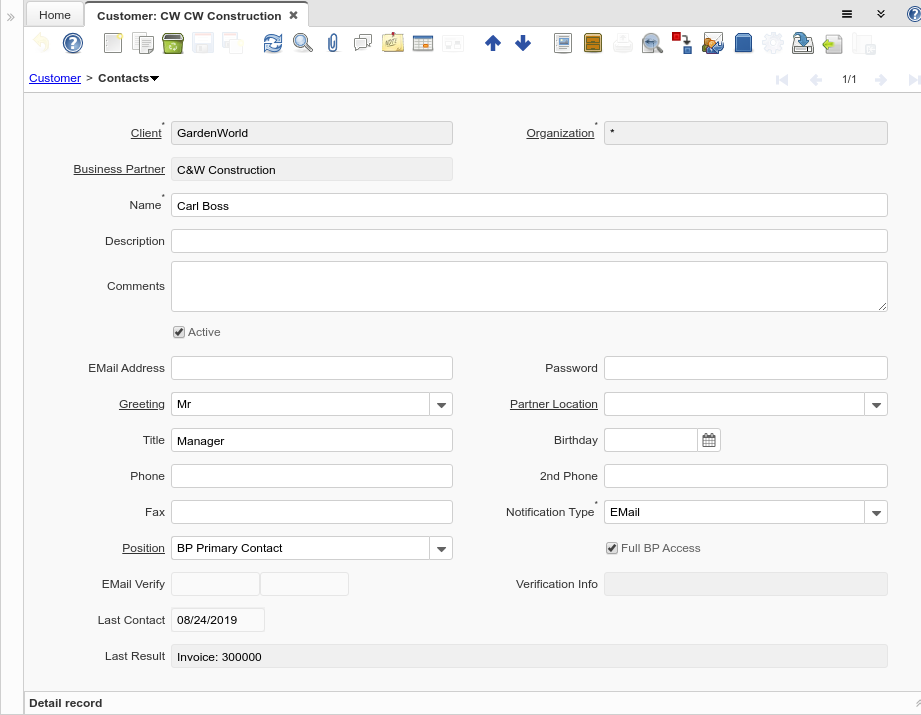Click the Customer breadcrumb link
The width and height of the screenshot is (921, 715).
pyautogui.click(x=55, y=78)
